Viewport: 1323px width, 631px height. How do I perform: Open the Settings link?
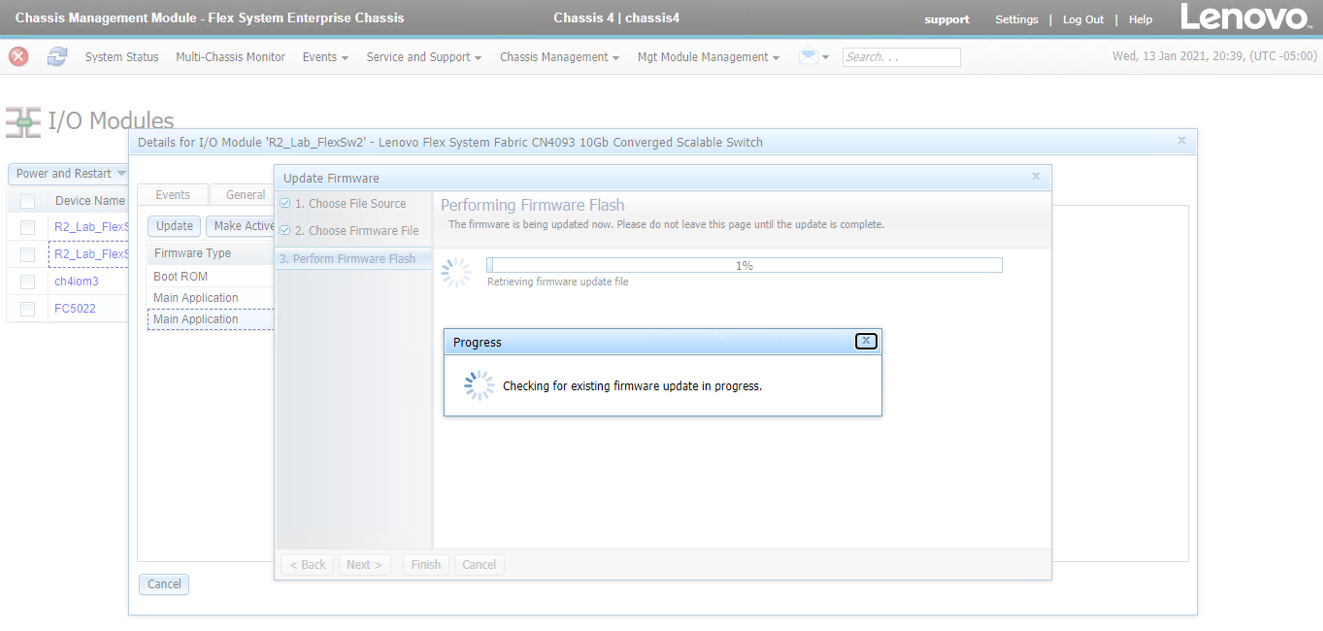[1017, 19]
